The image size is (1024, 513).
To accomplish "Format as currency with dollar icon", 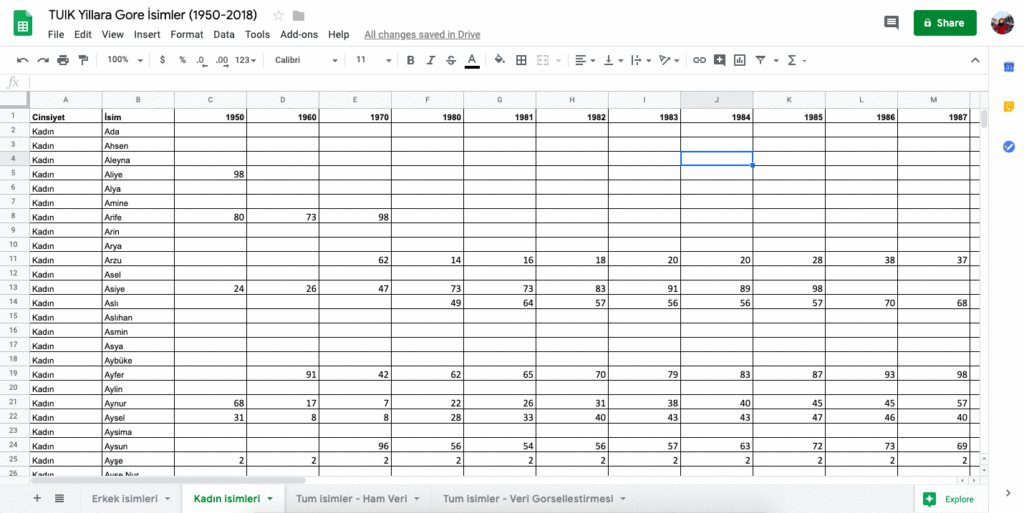I will [162, 60].
